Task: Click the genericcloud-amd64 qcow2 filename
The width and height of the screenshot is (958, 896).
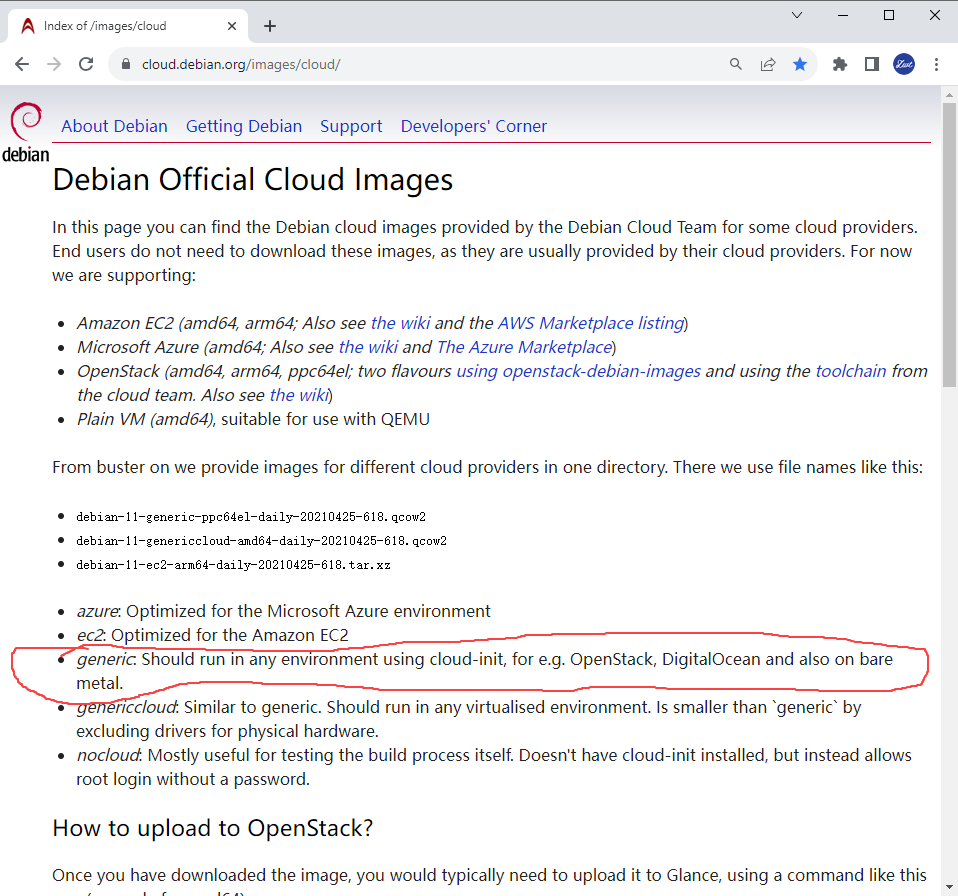Action: tap(261, 541)
